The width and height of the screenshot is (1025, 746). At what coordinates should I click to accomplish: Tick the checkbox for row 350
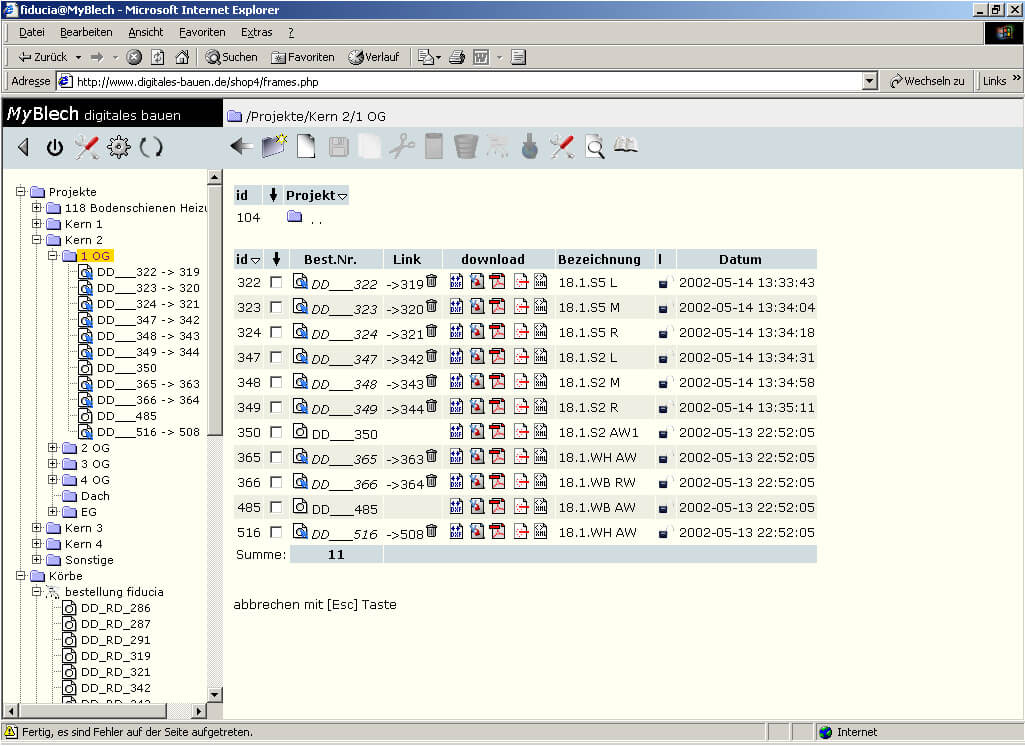tap(275, 433)
